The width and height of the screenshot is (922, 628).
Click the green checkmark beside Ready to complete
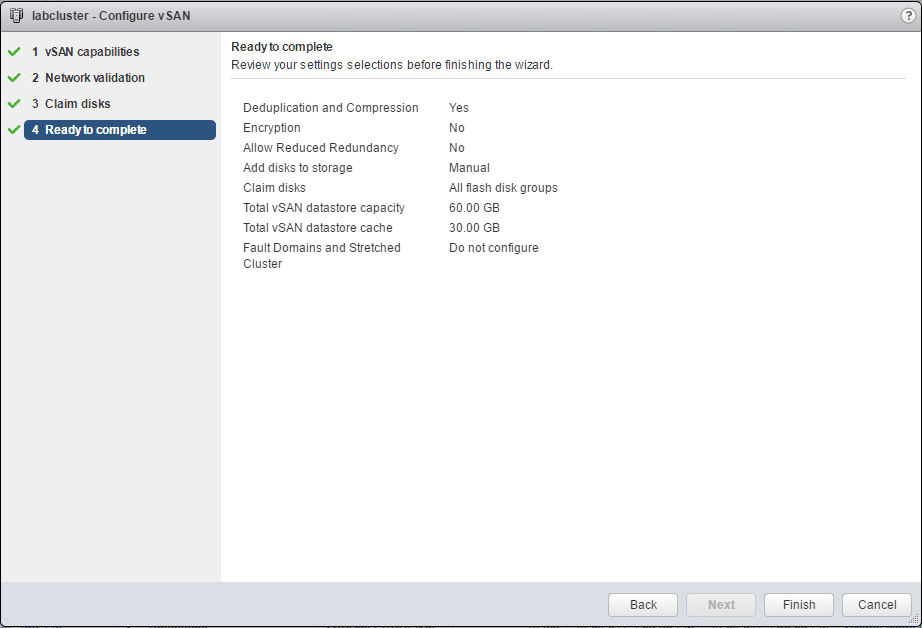pos(14,129)
